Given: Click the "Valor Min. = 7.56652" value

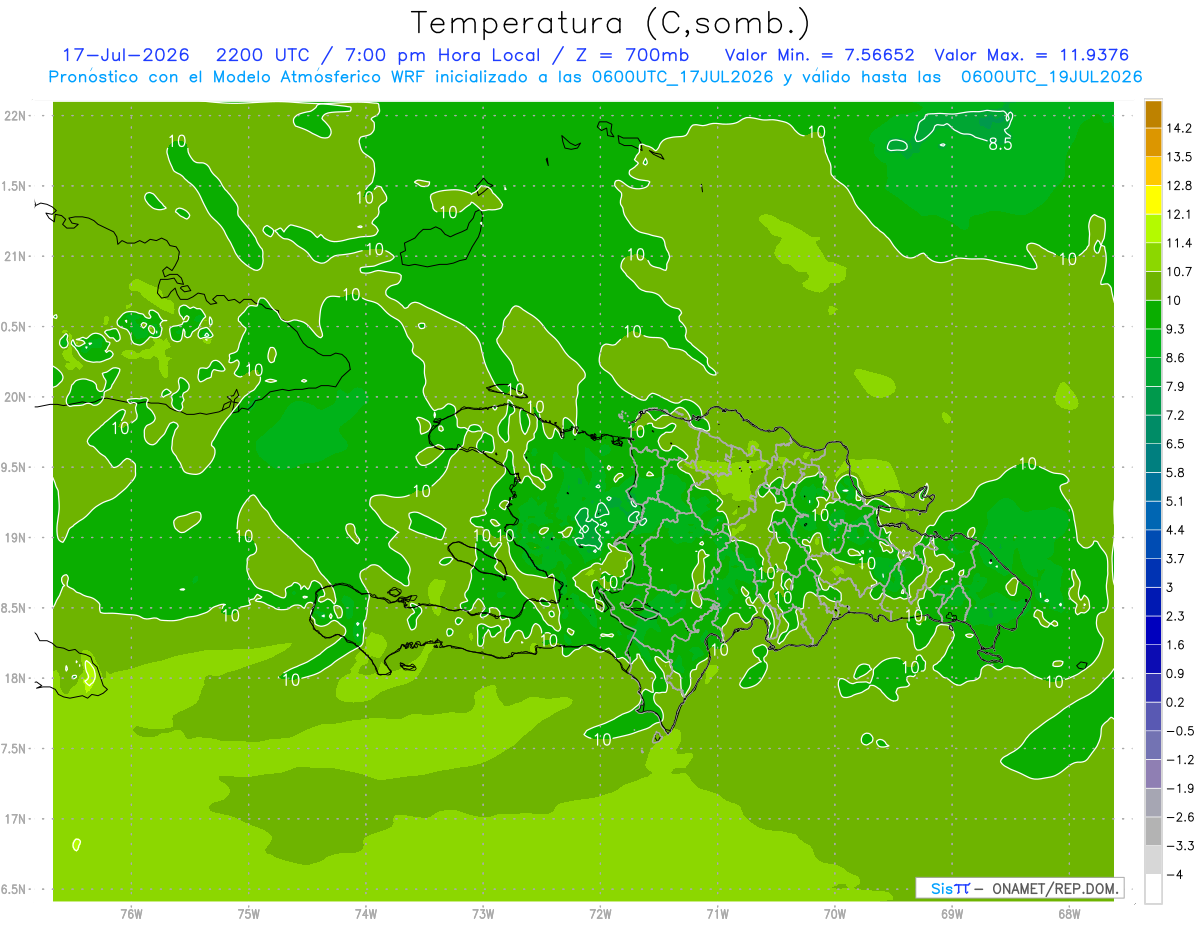Looking at the screenshot, I should click(820, 55).
